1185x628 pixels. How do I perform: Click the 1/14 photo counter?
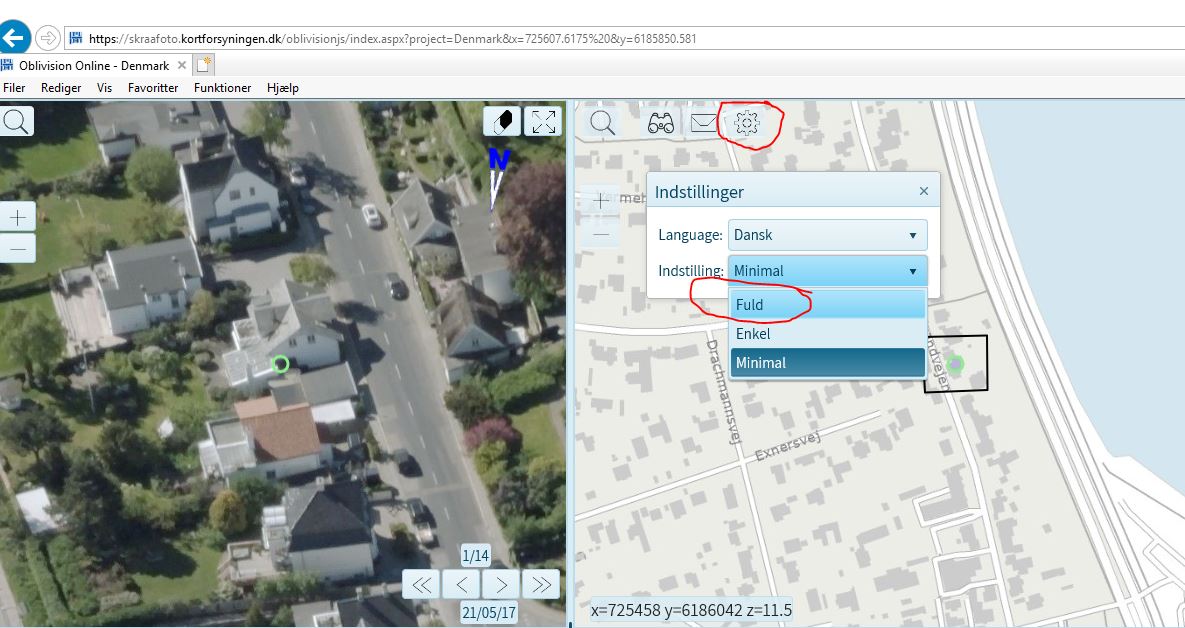click(475, 556)
